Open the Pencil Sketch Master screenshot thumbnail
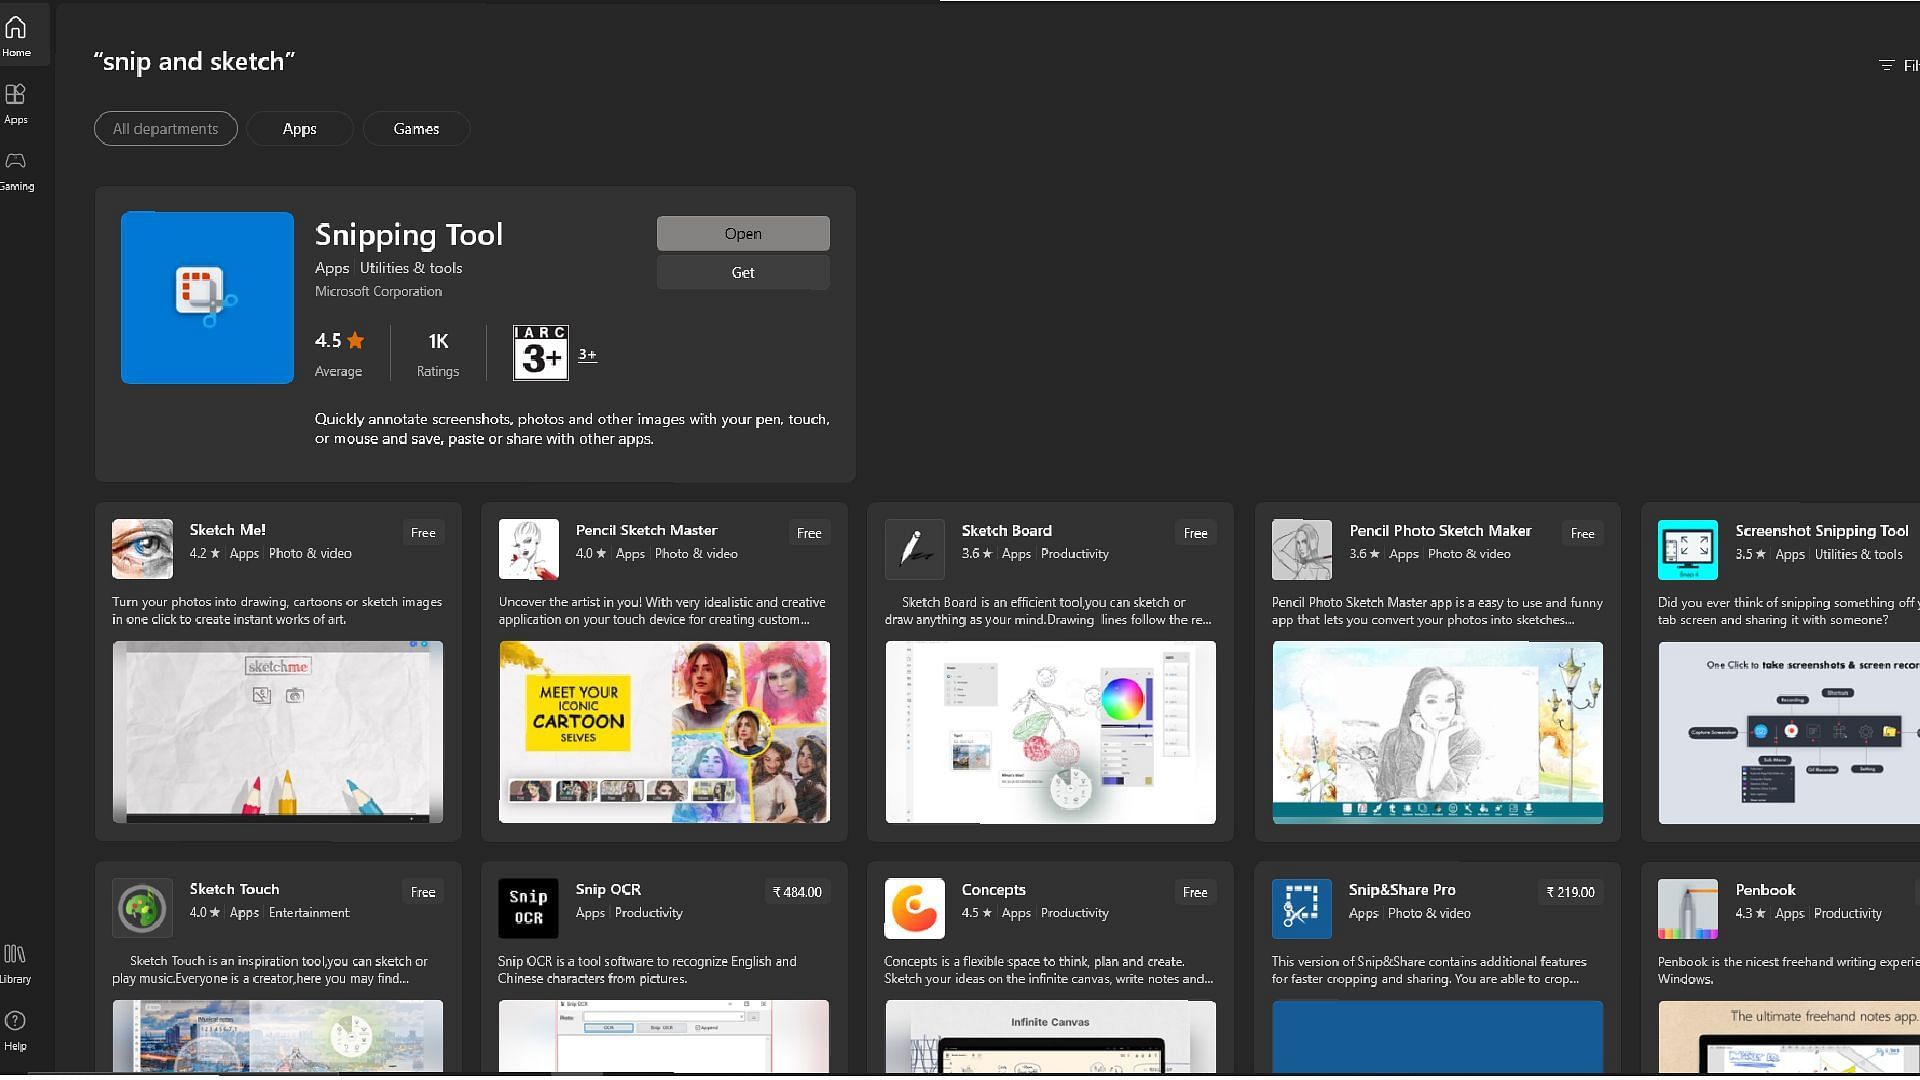This screenshot has height=1080, width=1920. point(664,732)
